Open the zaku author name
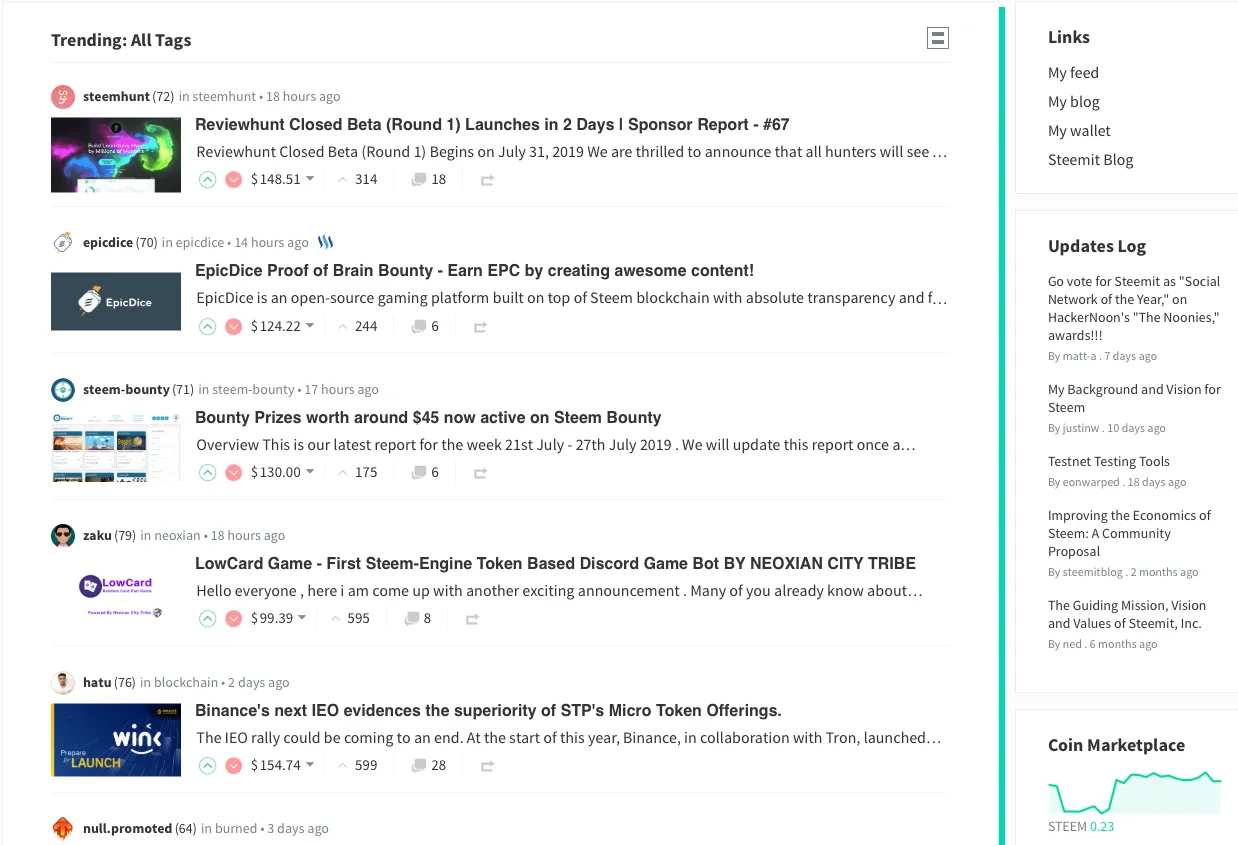This screenshot has height=845, width=1238. tap(97, 536)
